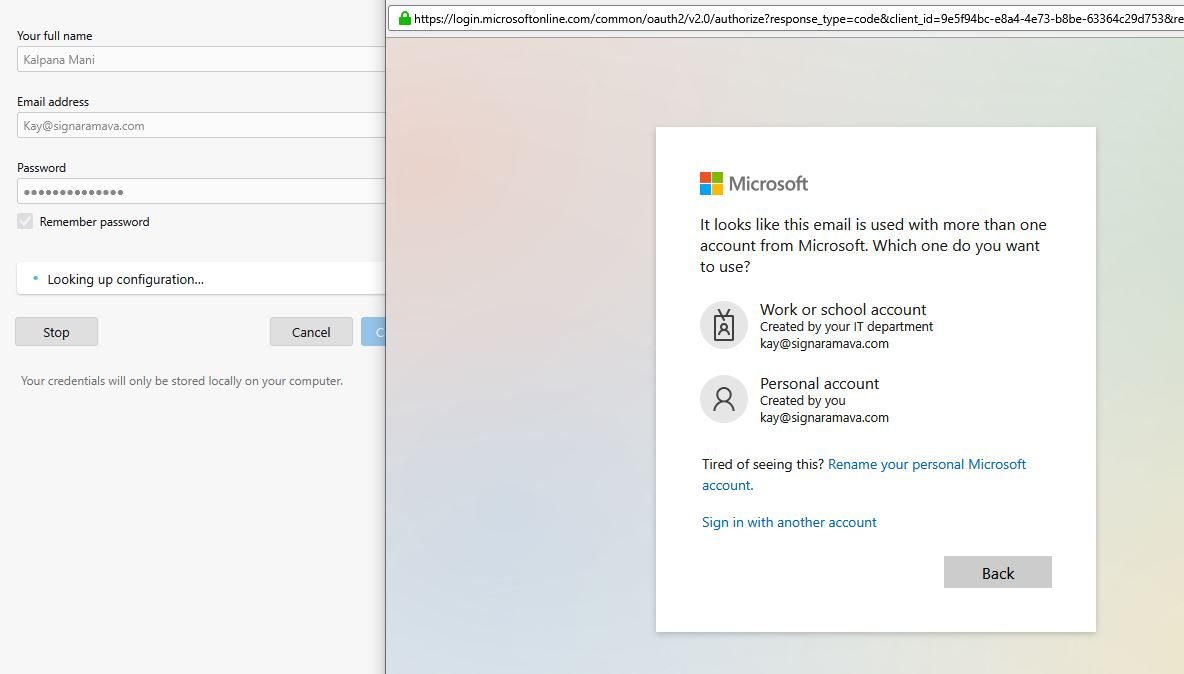Viewport: 1184px width, 674px height.
Task: Click the Microsoft four-color logo
Action: point(711,184)
